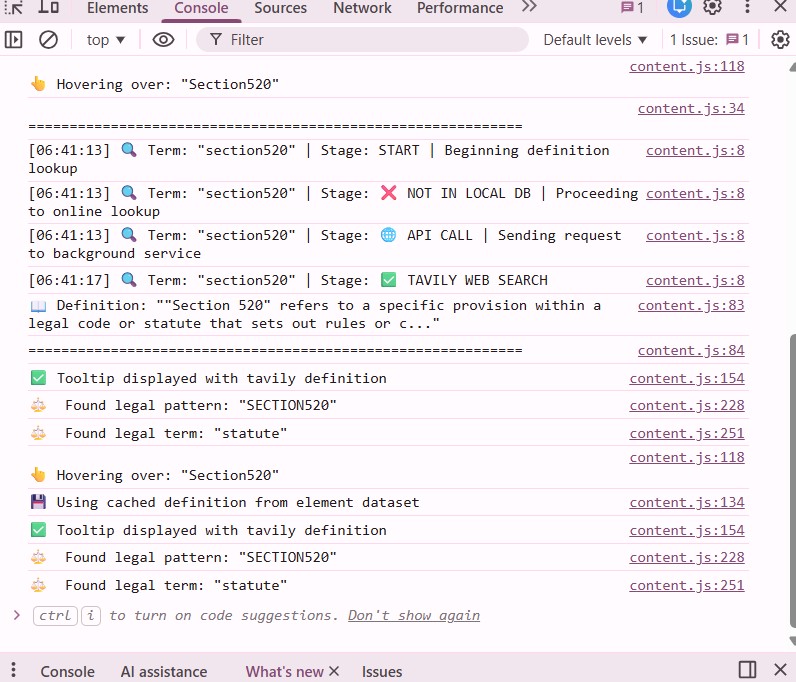The width and height of the screenshot is (796, 682).
Task: Open the content.js:134 source link
Action: [687, 502]
